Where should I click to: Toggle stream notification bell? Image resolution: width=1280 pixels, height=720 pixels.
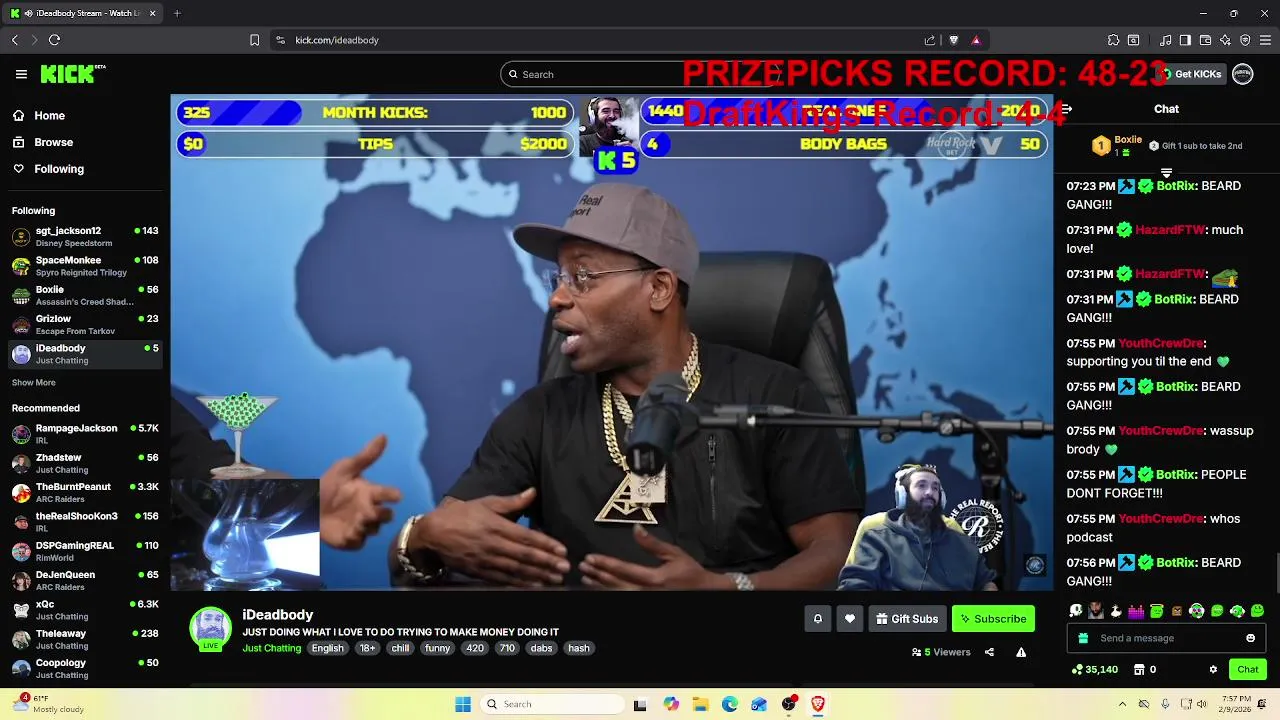point(818,619)
